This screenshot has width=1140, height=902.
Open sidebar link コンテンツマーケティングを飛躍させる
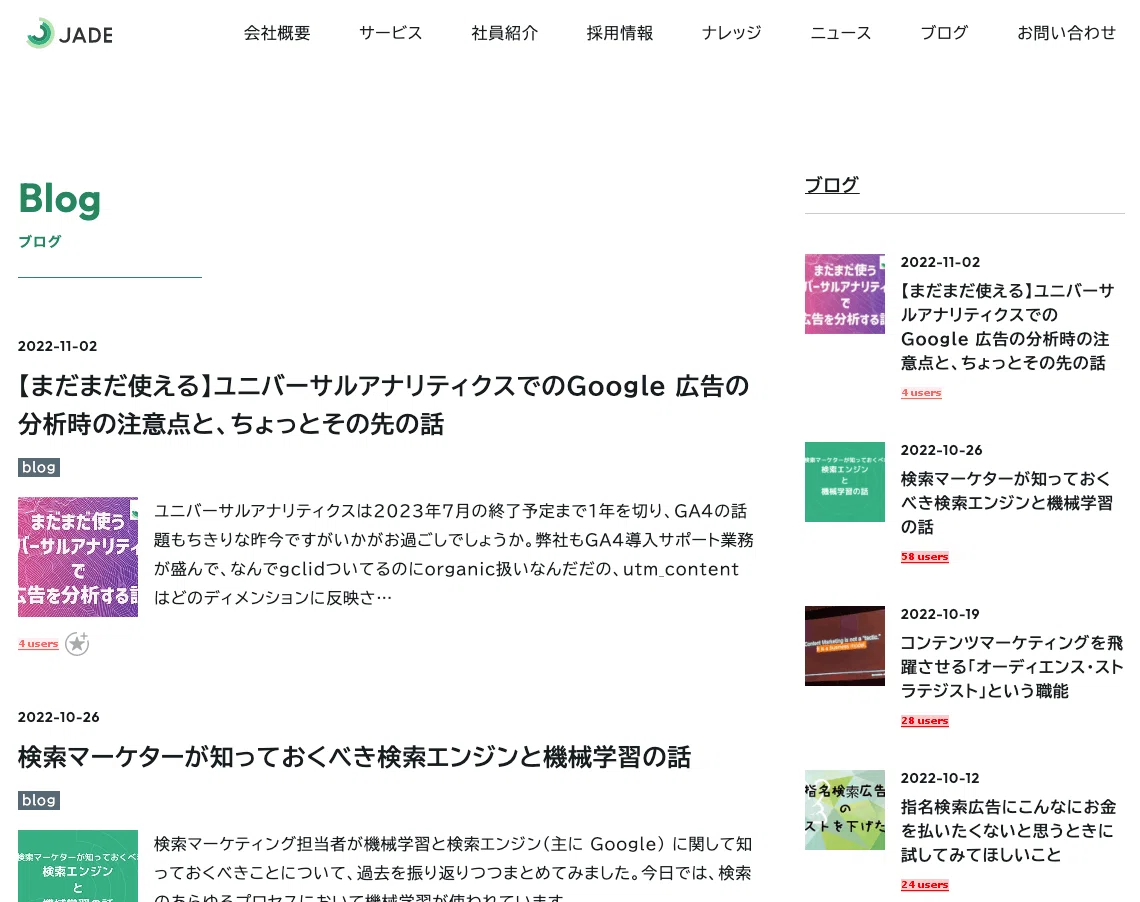tap(1012, 667)
